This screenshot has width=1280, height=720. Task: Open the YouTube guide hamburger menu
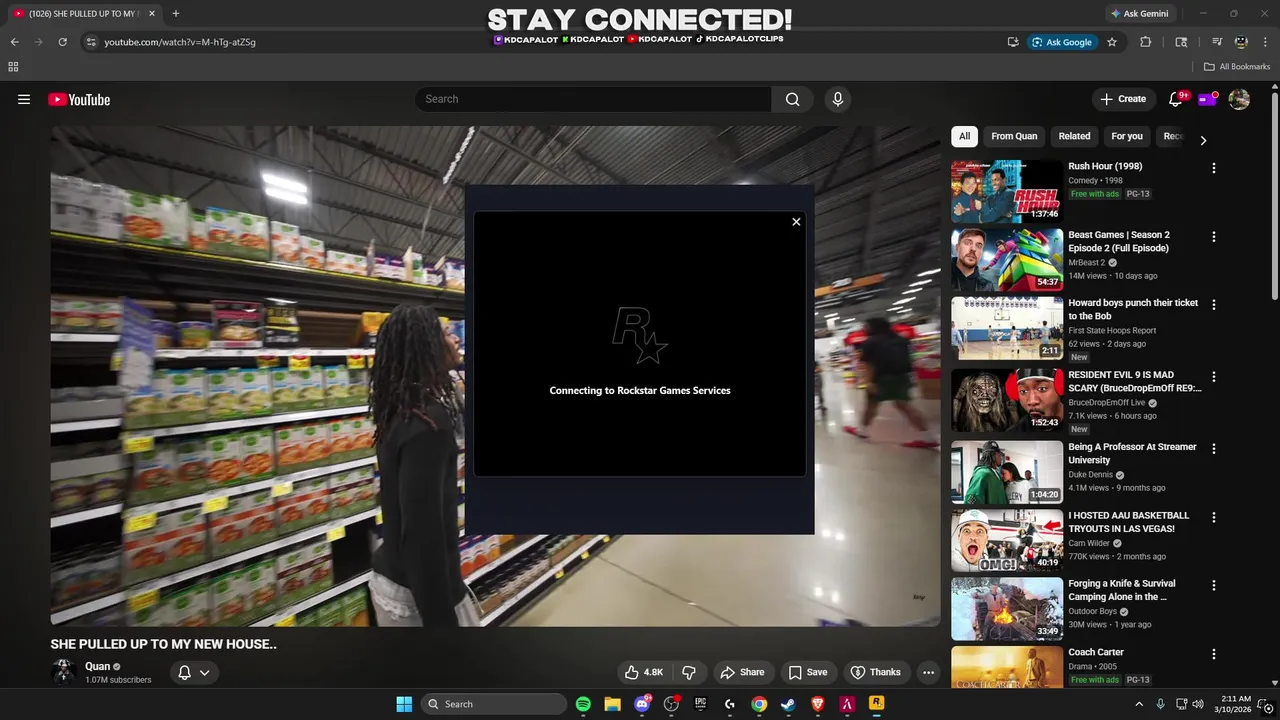pos(24,99)
